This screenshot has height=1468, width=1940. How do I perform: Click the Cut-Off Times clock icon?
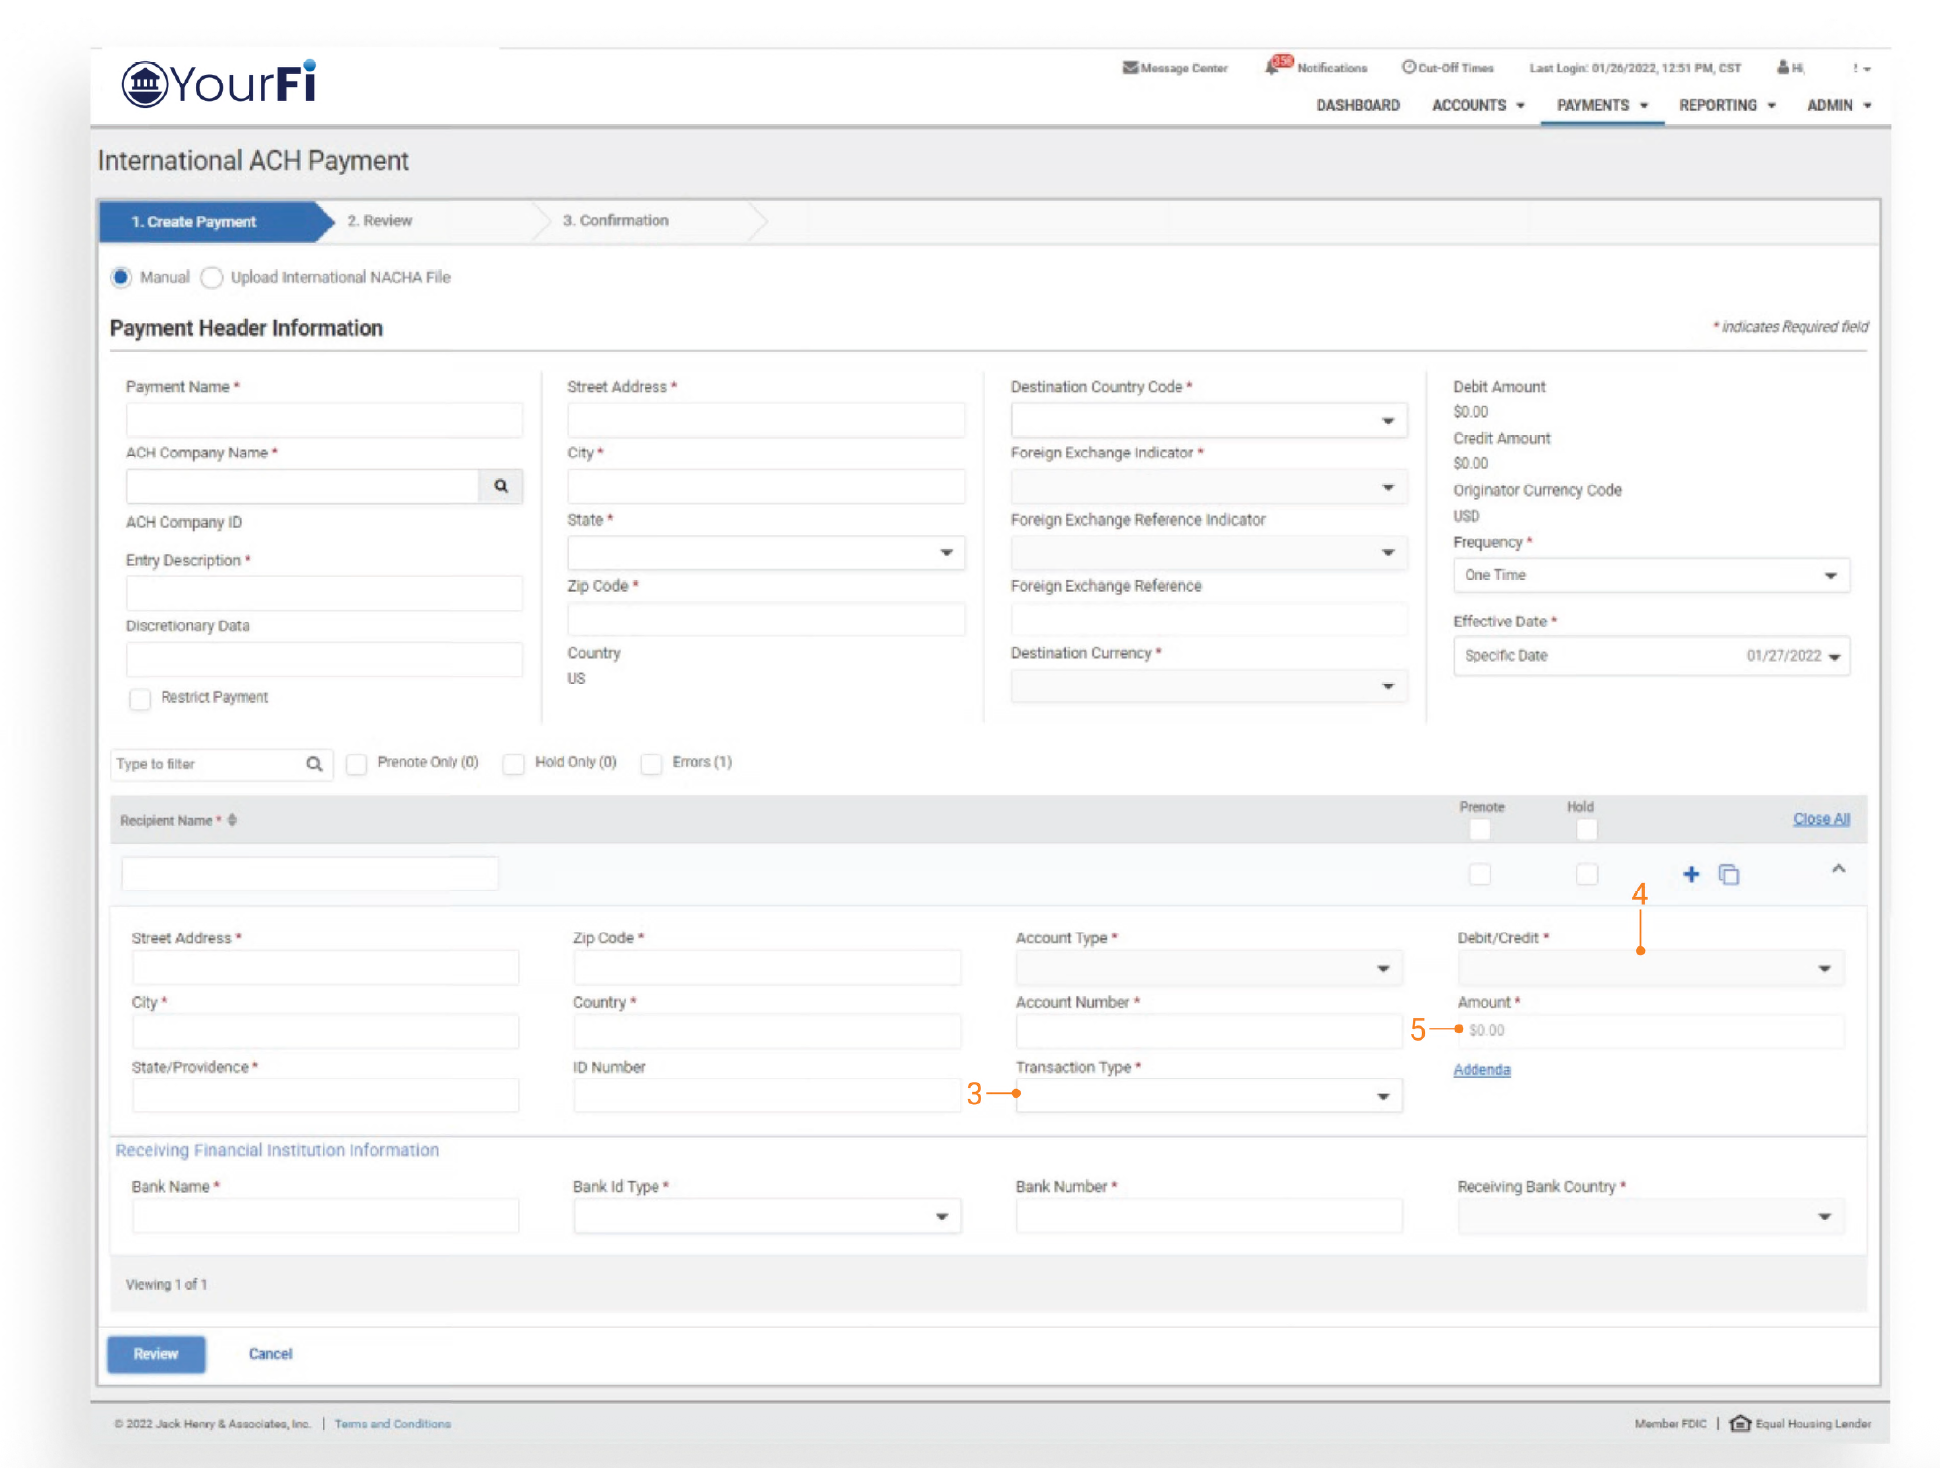(1408, 67)
